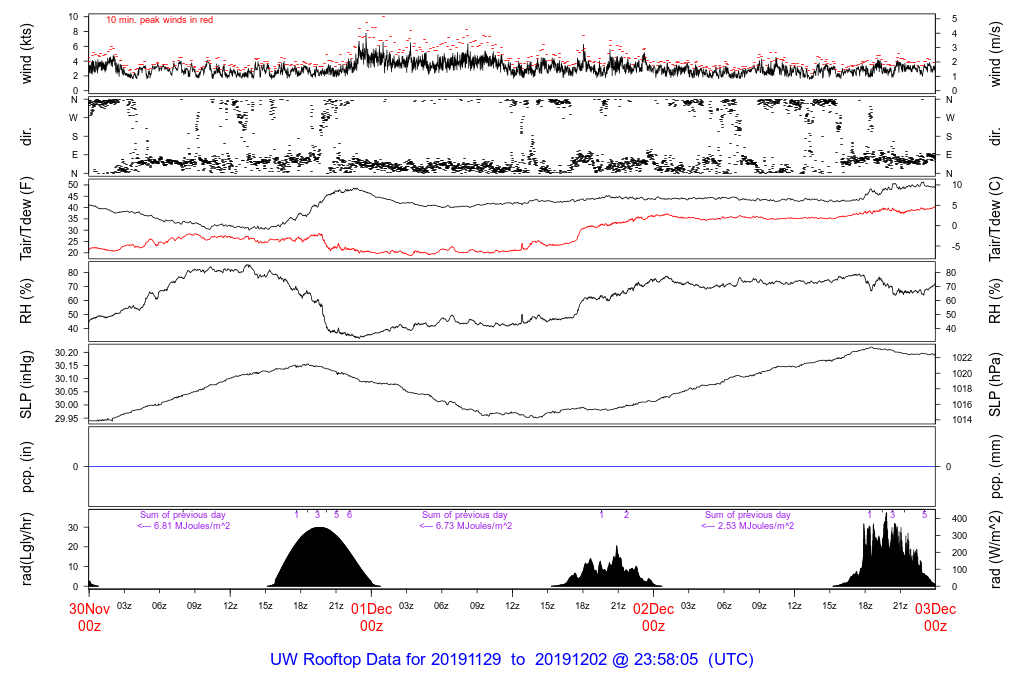Select the '25' temperature tick in Fahrenheit
The image size is (1024, 700).
[73, 242]
